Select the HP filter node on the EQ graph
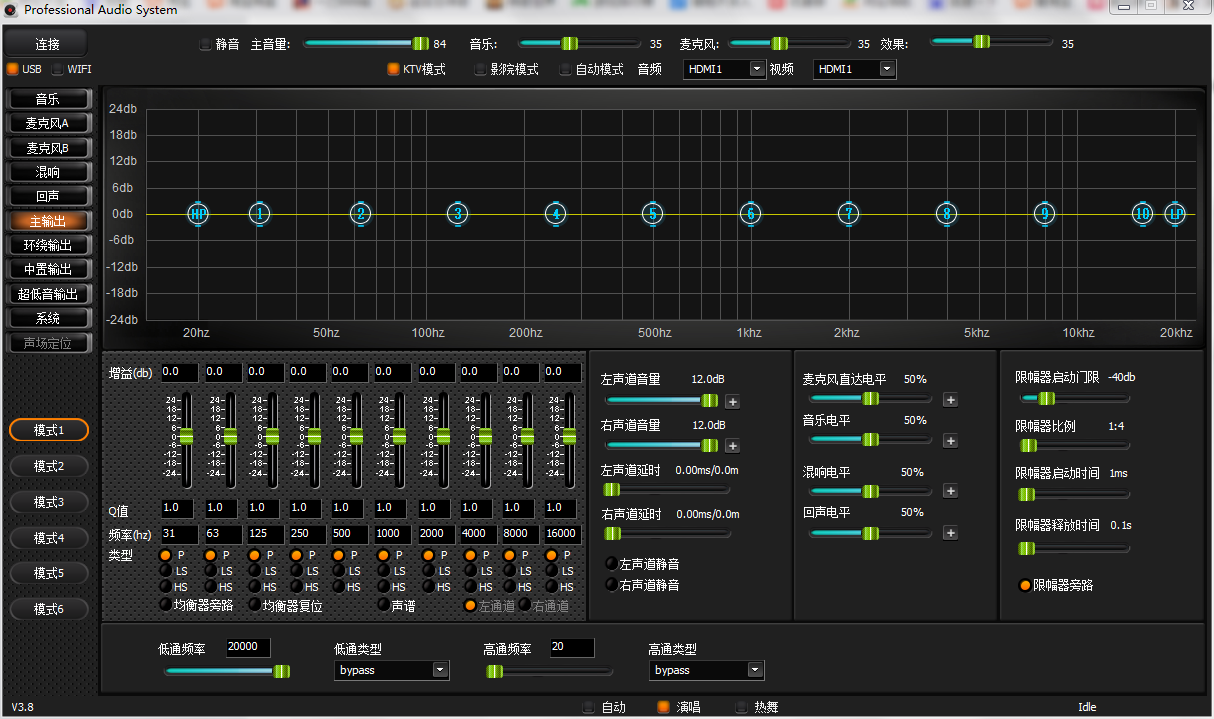Screen dimensions: 1214x719 198,213
